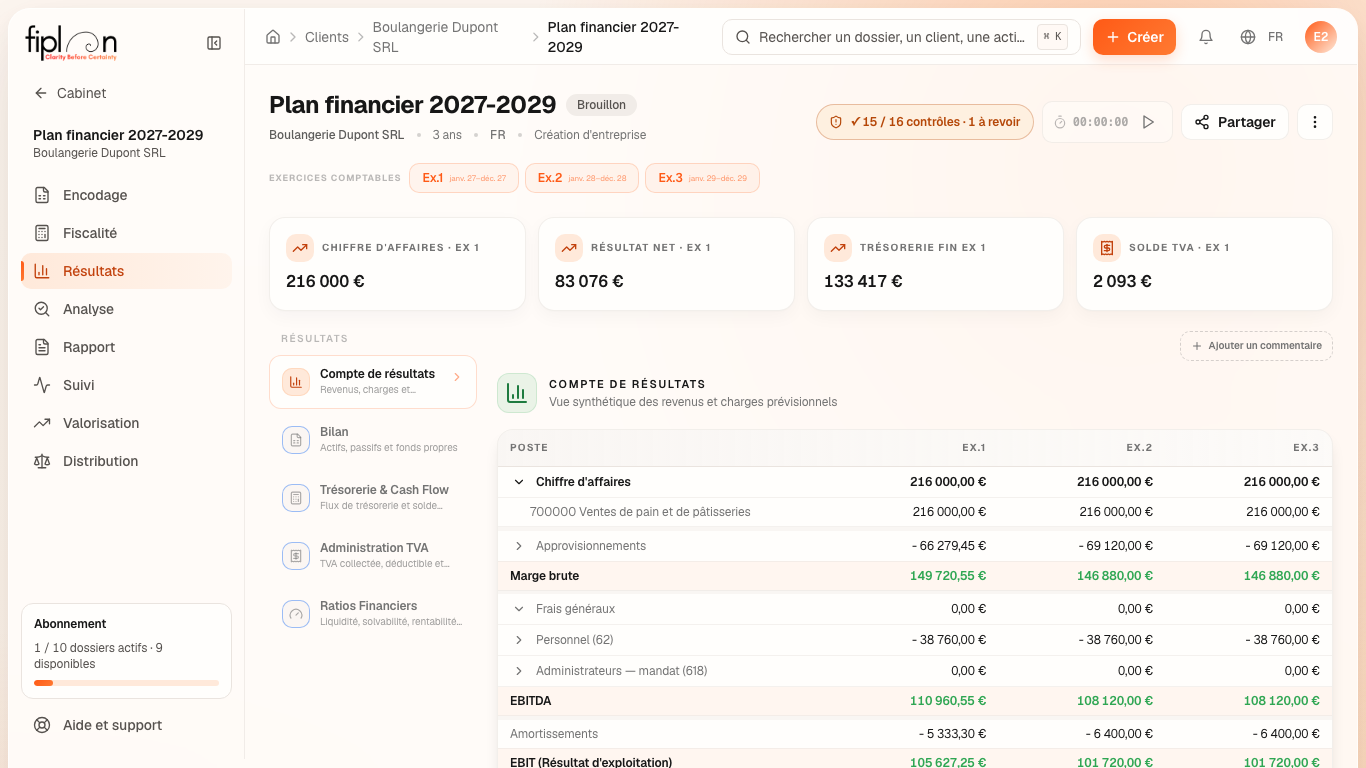Start the timer play button

1148,122
